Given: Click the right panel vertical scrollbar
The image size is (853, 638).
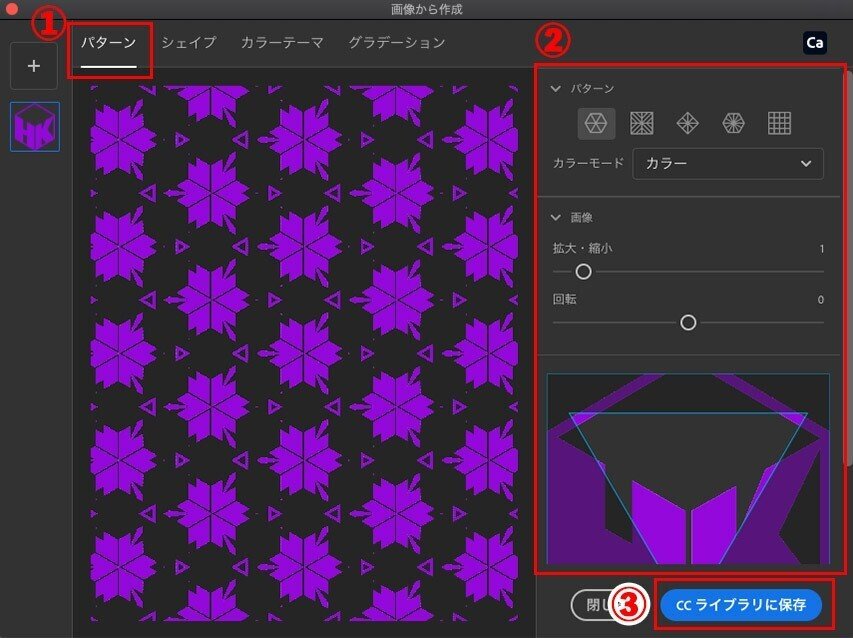Looking at the screenshot, I should [x=849, y=269].
